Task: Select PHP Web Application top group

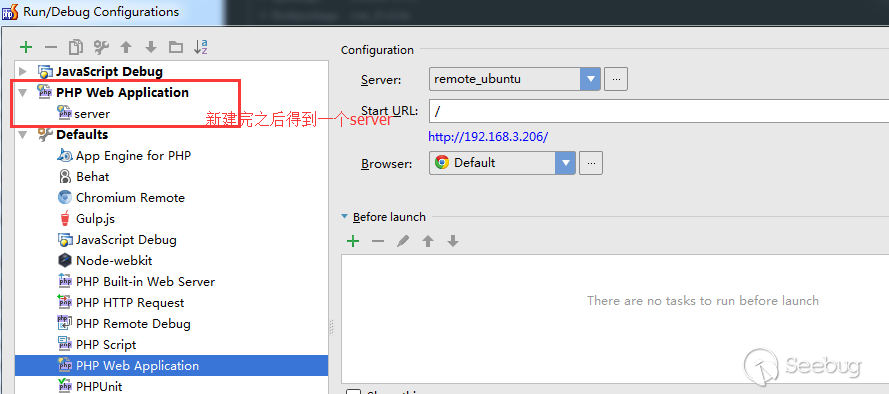Action: pyautogui.click(x=113, y=92)
